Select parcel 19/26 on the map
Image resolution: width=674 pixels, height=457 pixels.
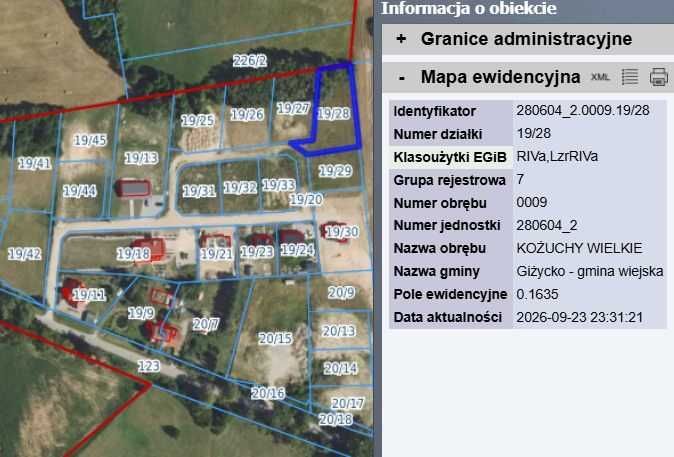(247, 114)
